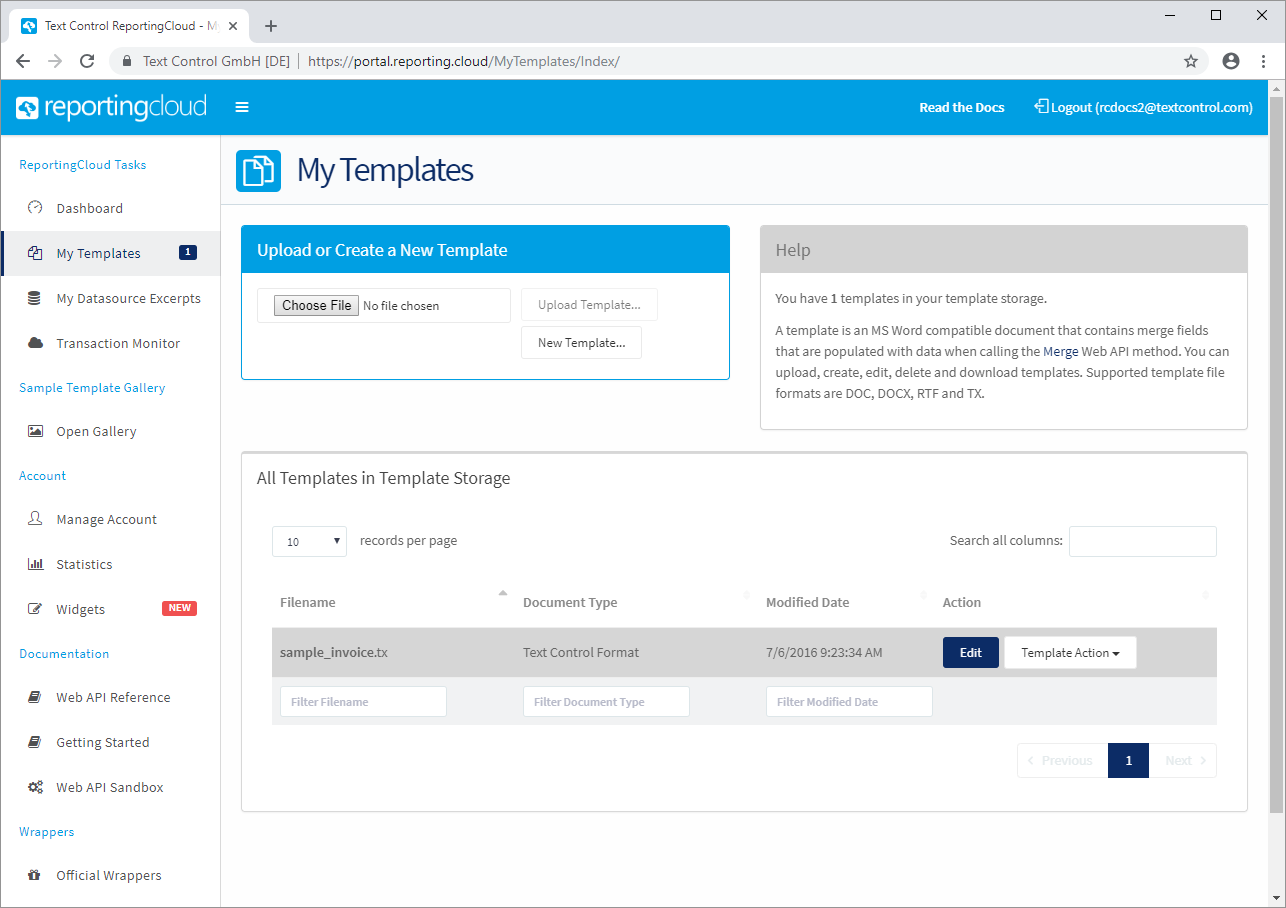Click the browser address bar URL

464,61
